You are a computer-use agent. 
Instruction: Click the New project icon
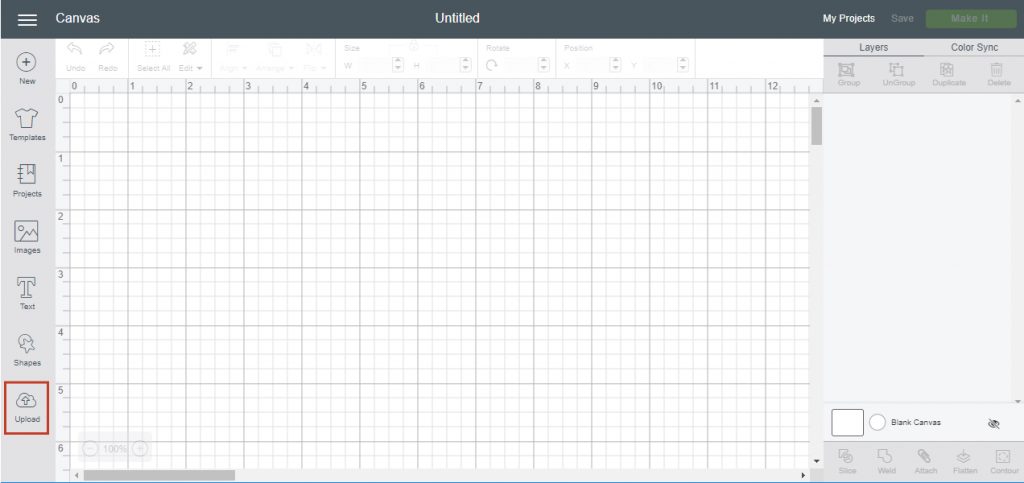coord(27,62)
